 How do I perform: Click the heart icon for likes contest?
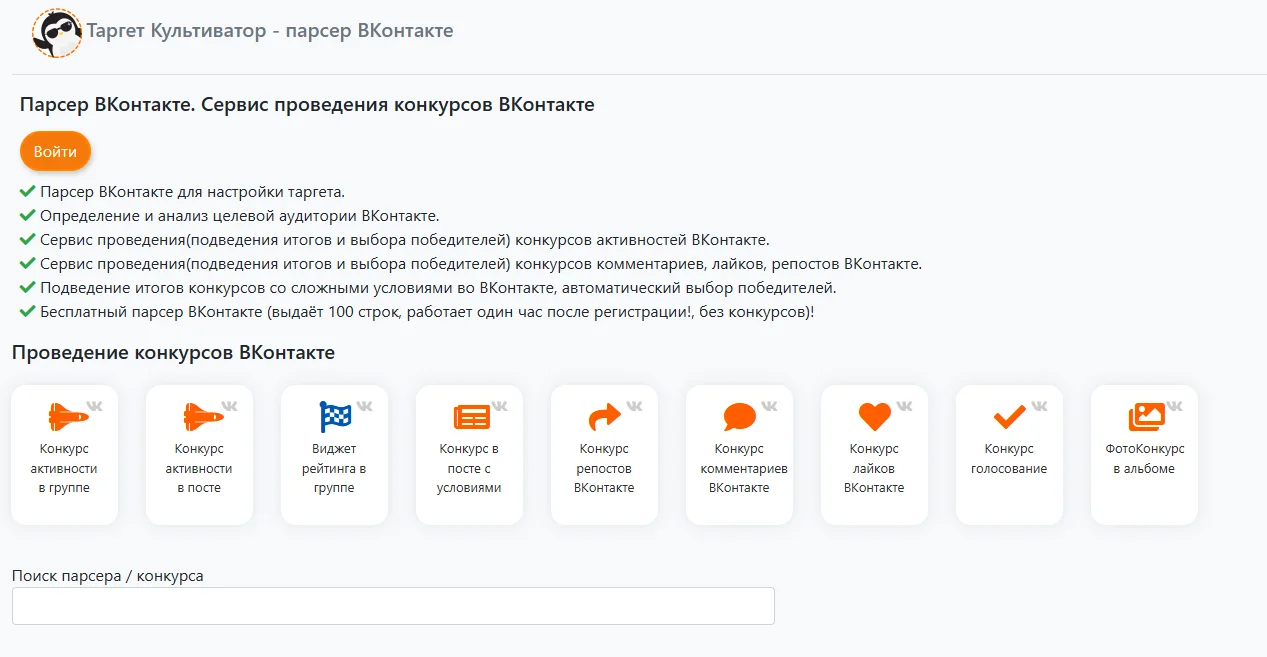[x=875, y=416]
